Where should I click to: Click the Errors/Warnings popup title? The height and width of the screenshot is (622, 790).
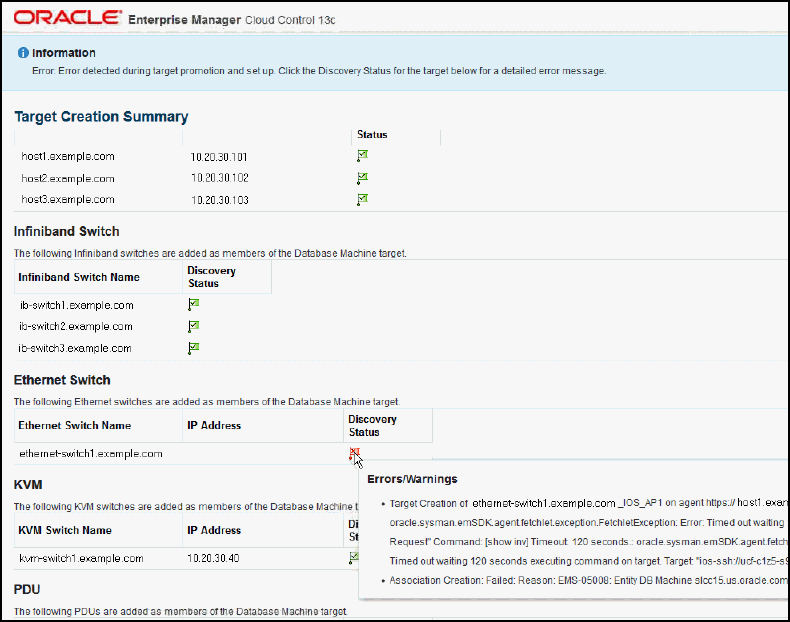[x=412, y=479]
